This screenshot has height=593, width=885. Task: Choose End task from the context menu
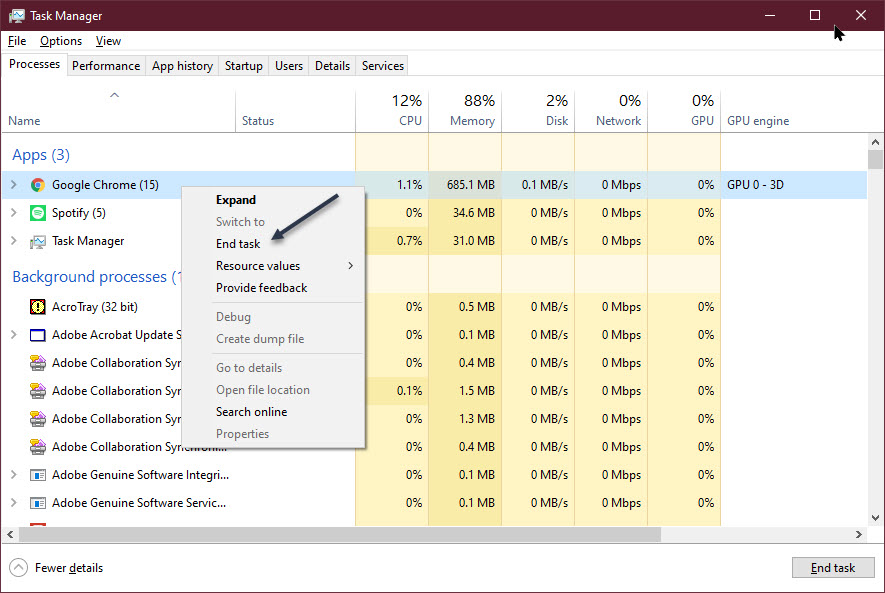[238, 244]
